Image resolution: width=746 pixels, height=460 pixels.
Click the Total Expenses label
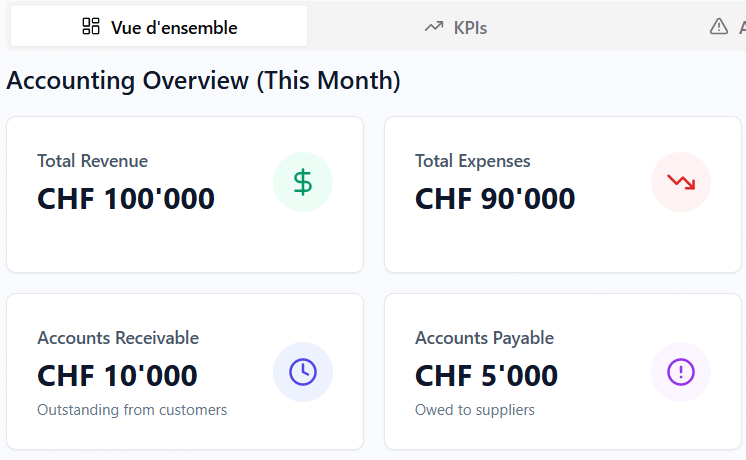tap(473, 161)
